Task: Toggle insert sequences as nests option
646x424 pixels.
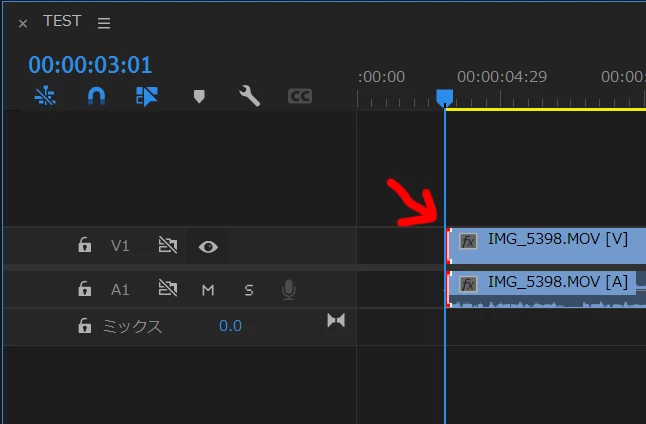Action: 45,96
